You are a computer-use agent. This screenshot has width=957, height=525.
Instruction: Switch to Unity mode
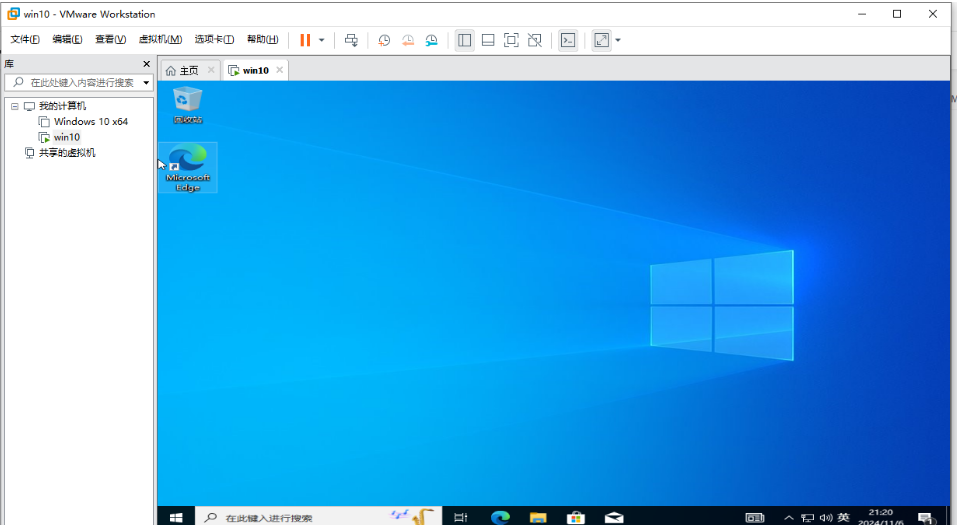tap(535, 40)
